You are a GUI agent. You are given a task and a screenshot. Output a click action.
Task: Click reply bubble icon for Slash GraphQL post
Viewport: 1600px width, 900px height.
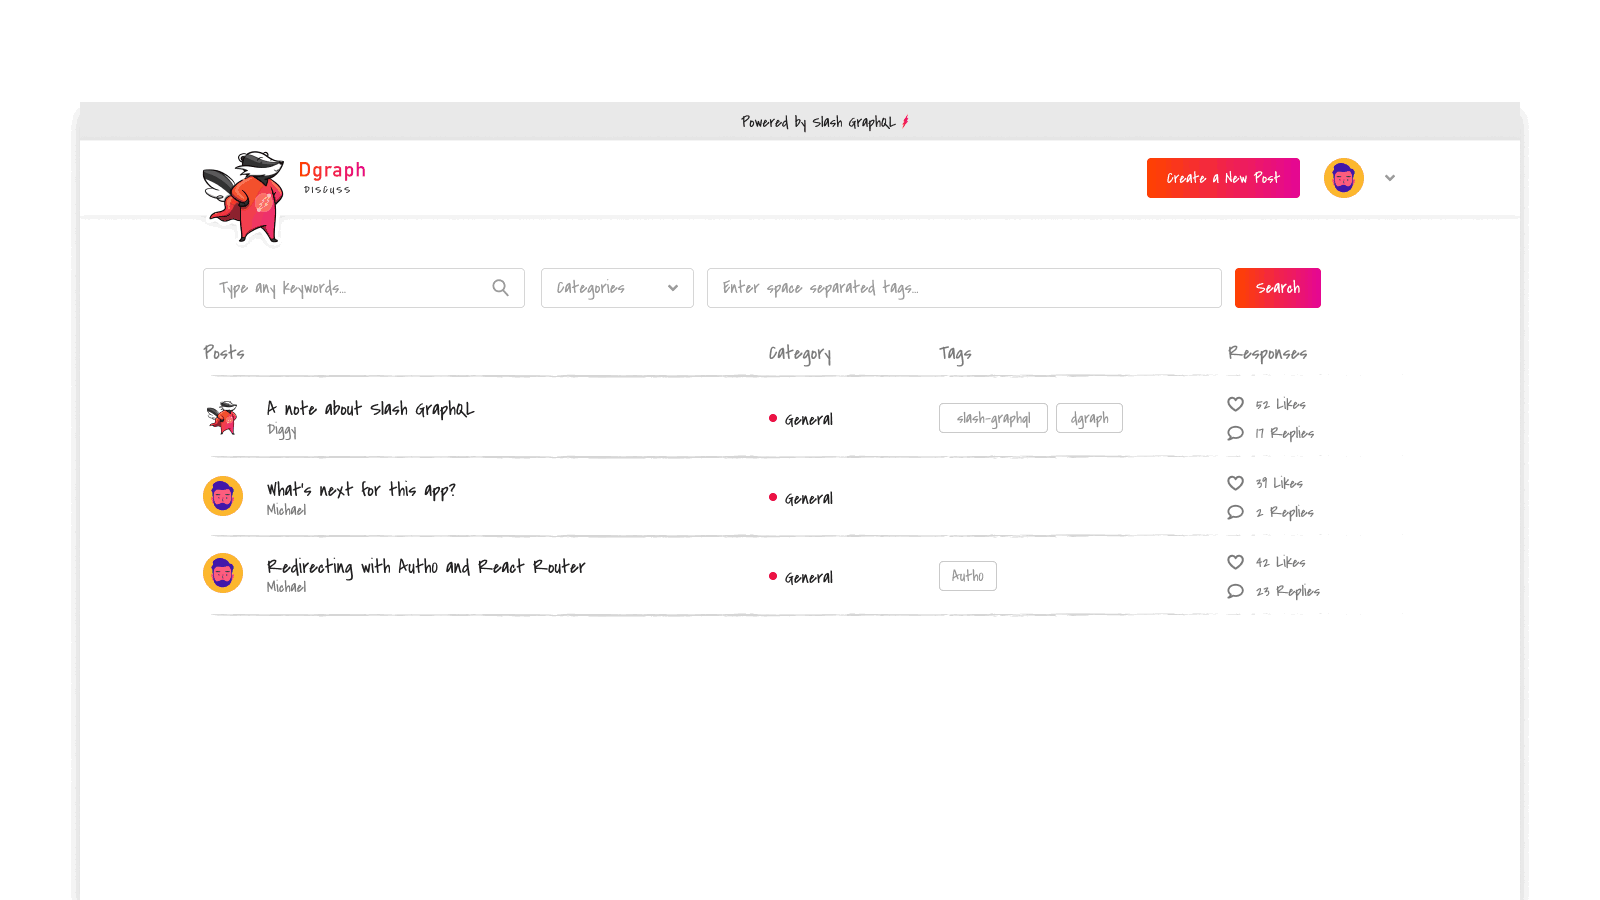[x=1235, y=433]
